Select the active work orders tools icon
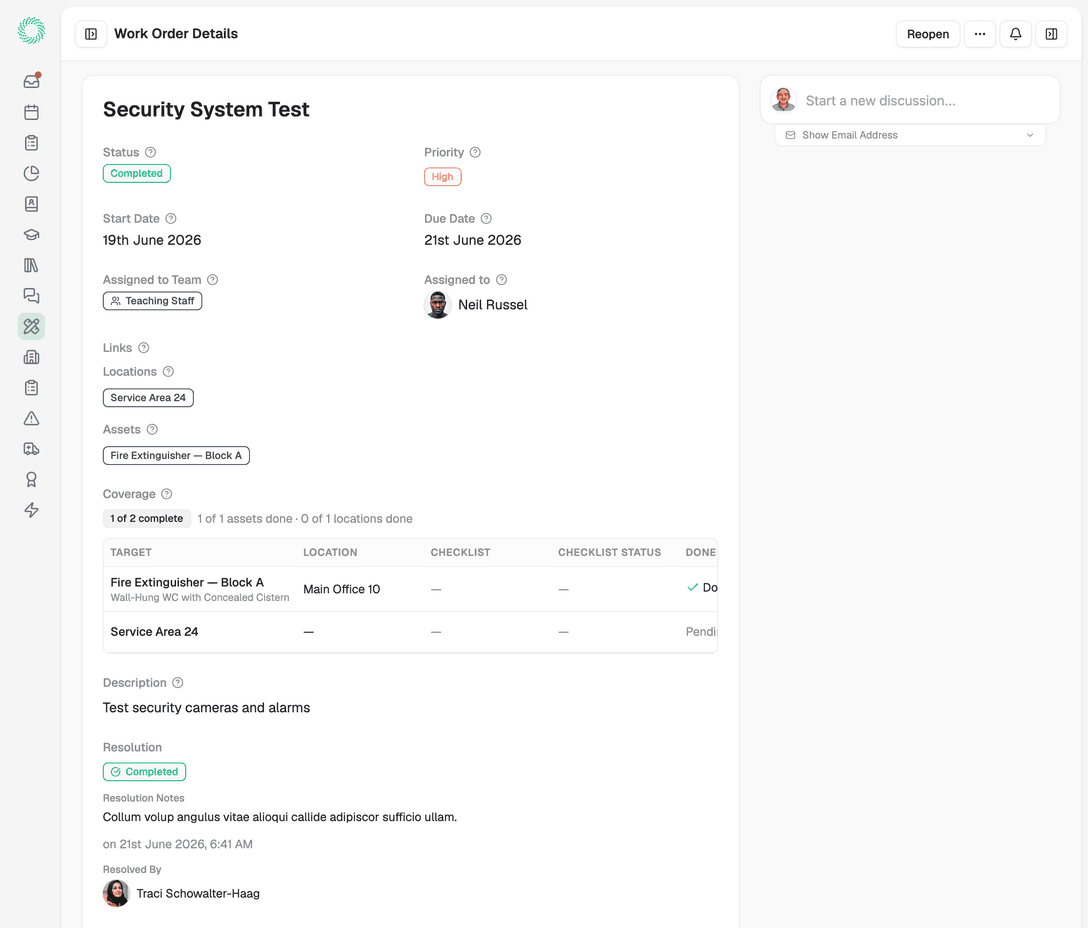1088x928 pixels. coord(31,326)
